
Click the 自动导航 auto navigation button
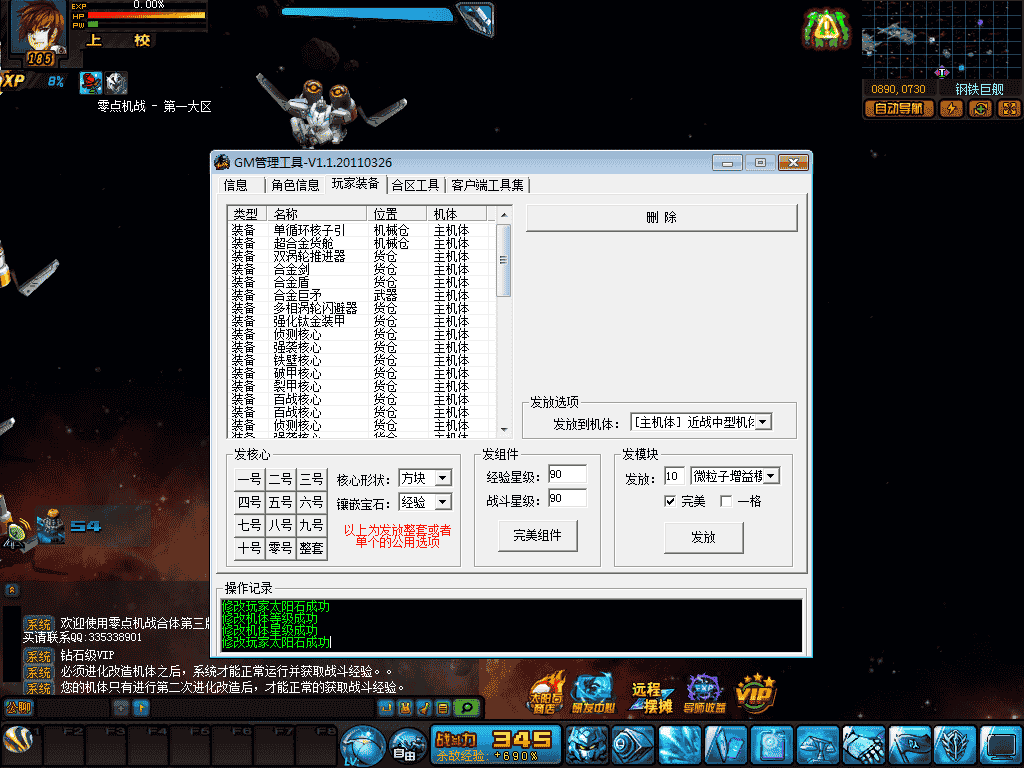(899, 108)
